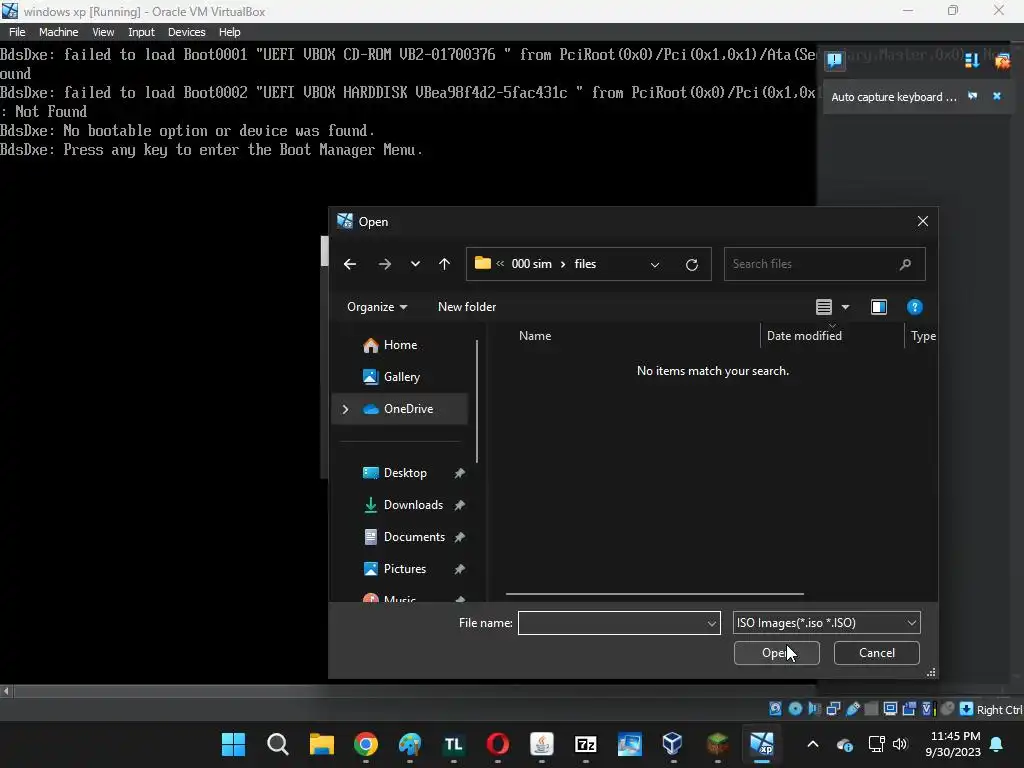Expand the File name history dropdown
The image size is (1024, 768).
pos(712,624)
